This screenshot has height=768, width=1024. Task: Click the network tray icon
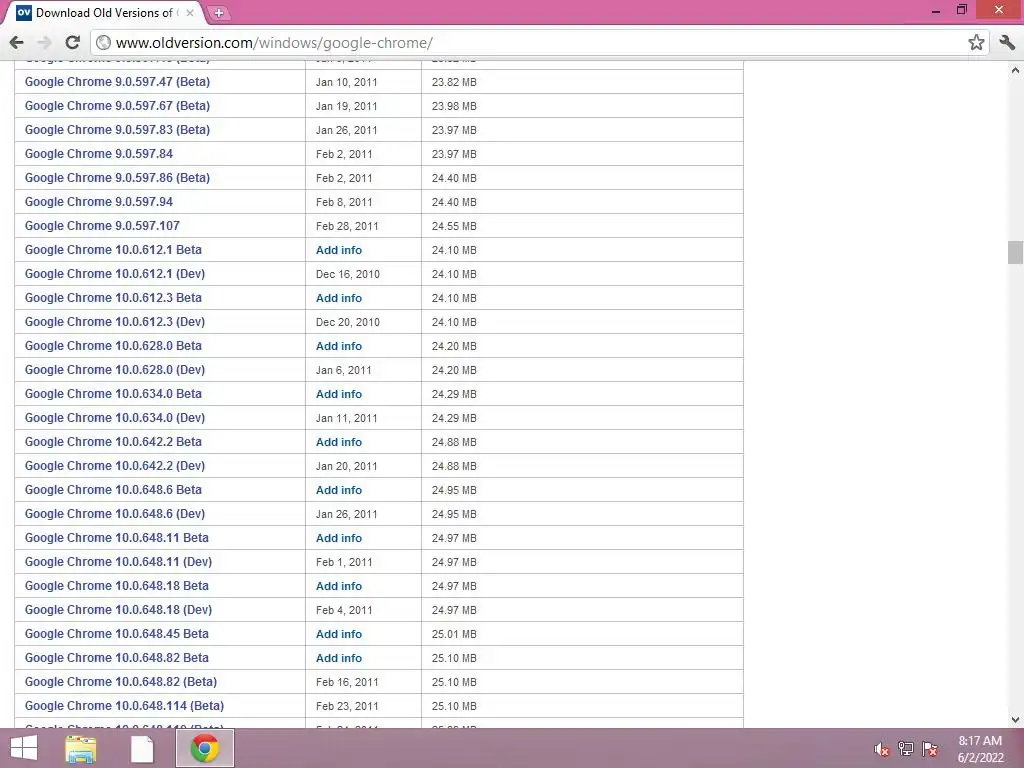tap(906, 749)
